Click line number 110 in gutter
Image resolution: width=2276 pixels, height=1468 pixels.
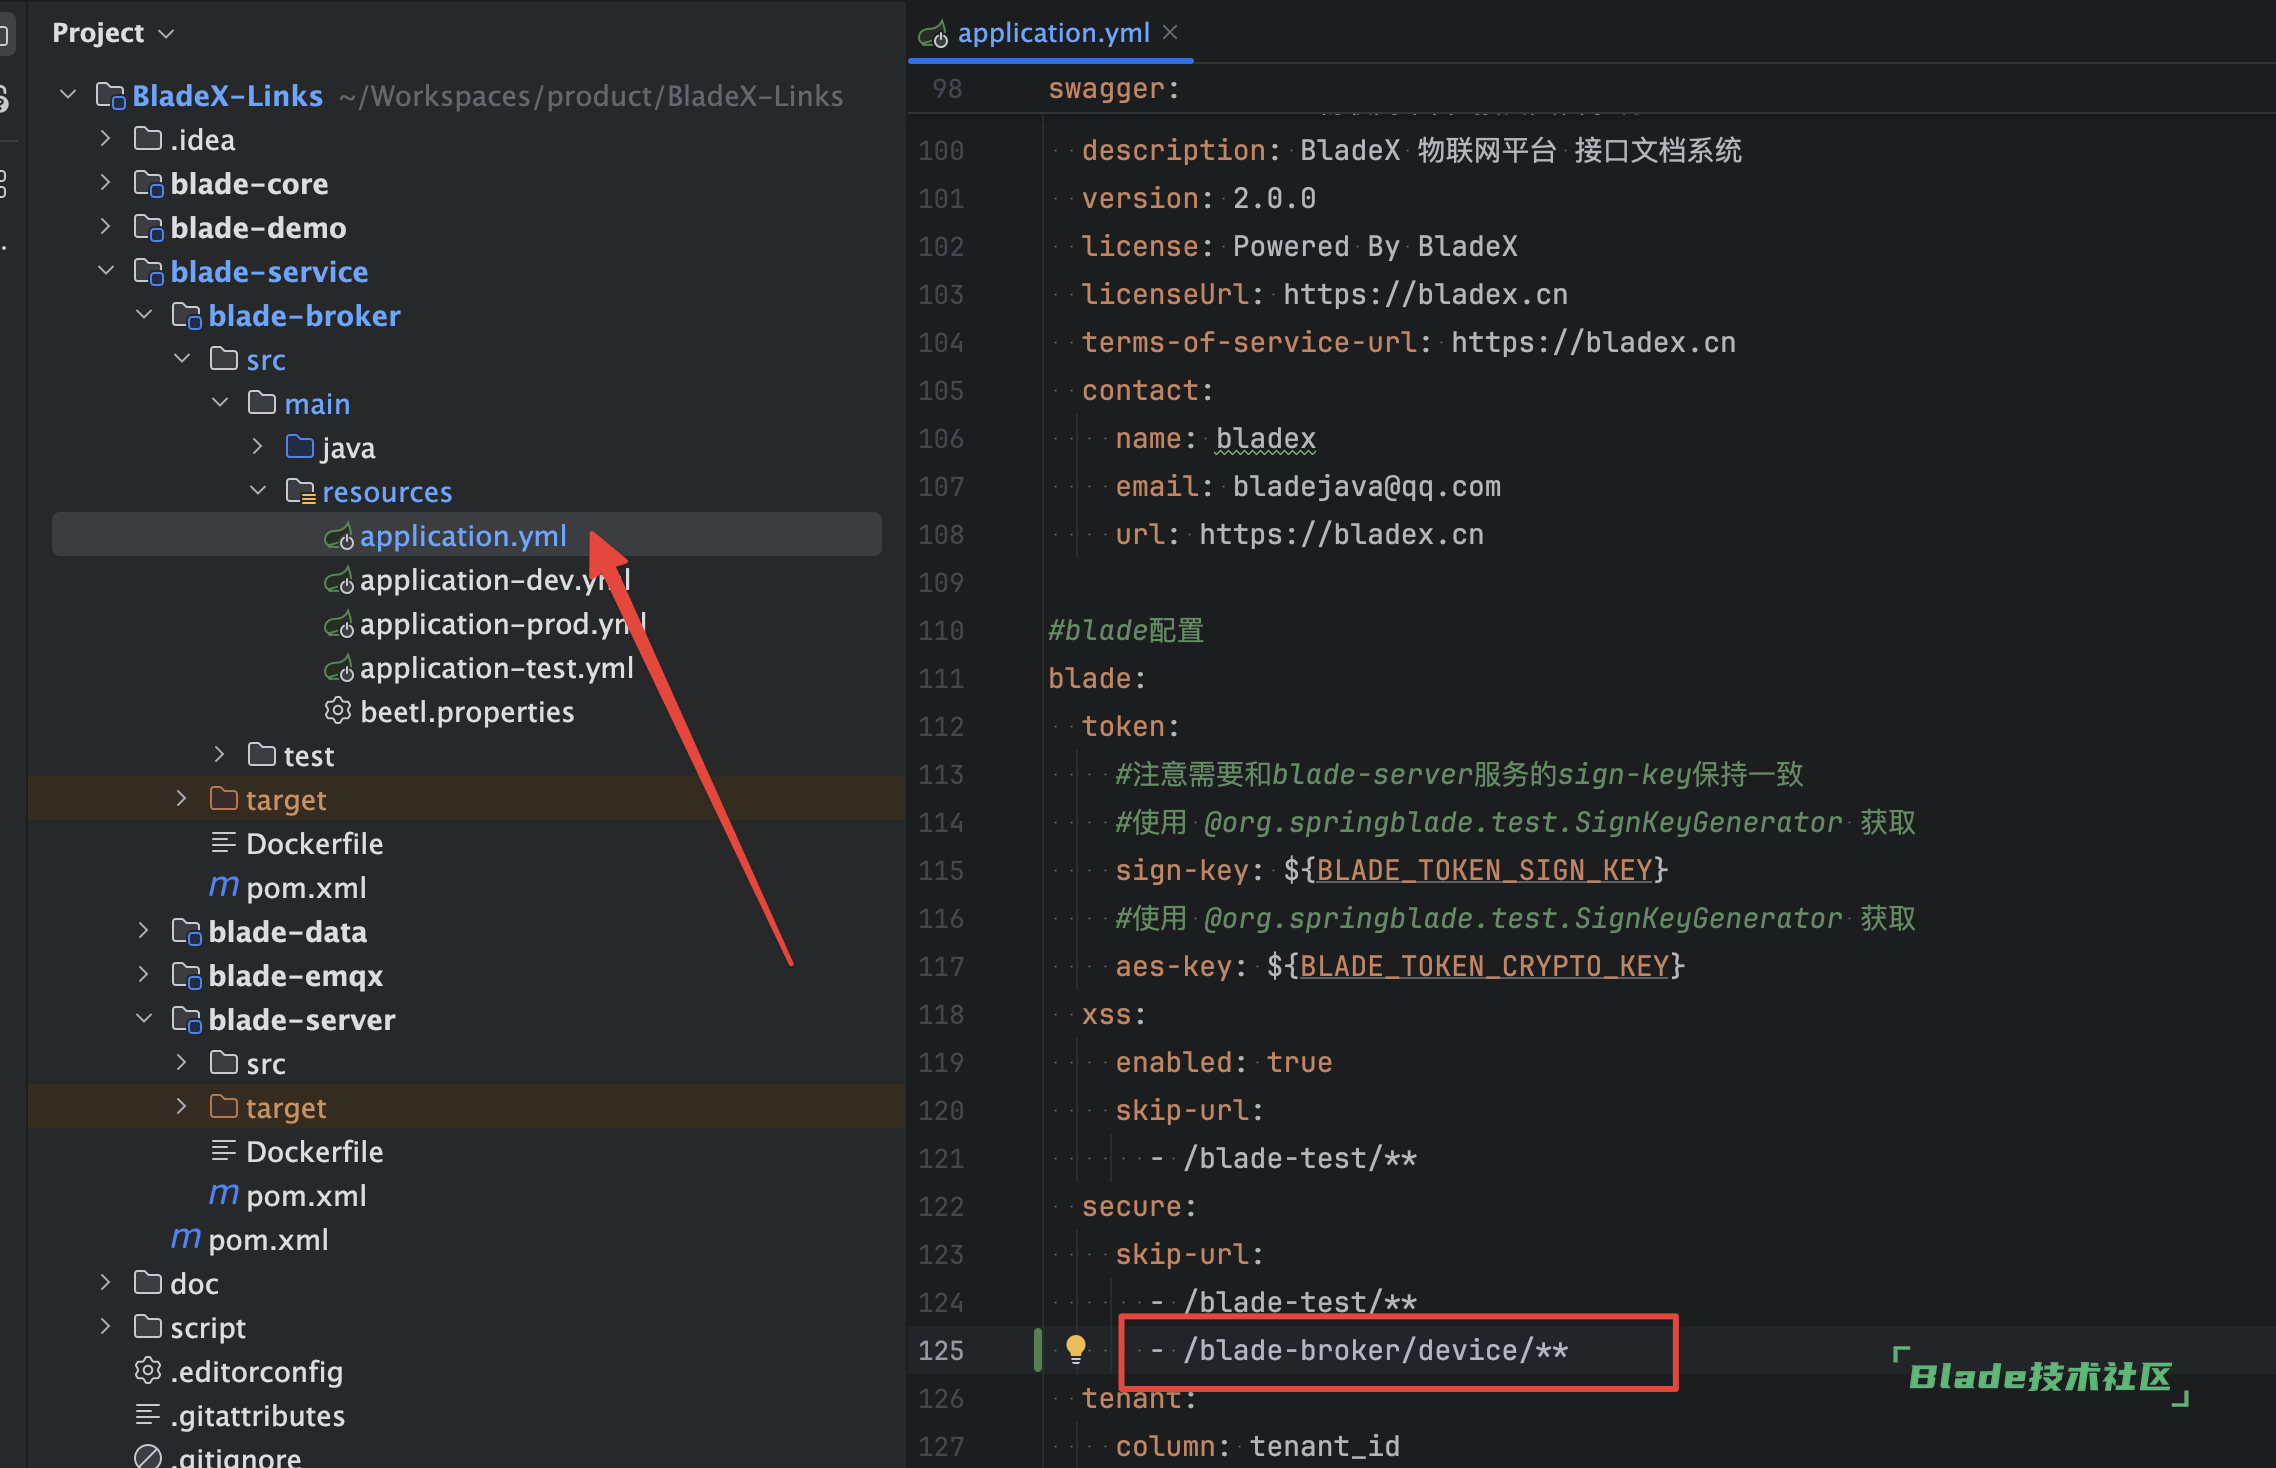(941, 631)
